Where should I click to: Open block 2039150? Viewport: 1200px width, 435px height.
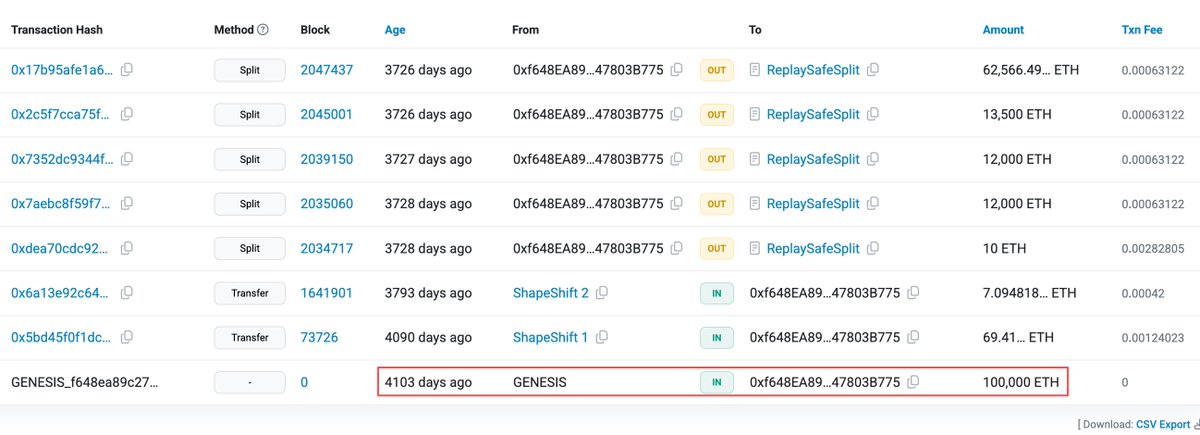click(x=326, y=159)
